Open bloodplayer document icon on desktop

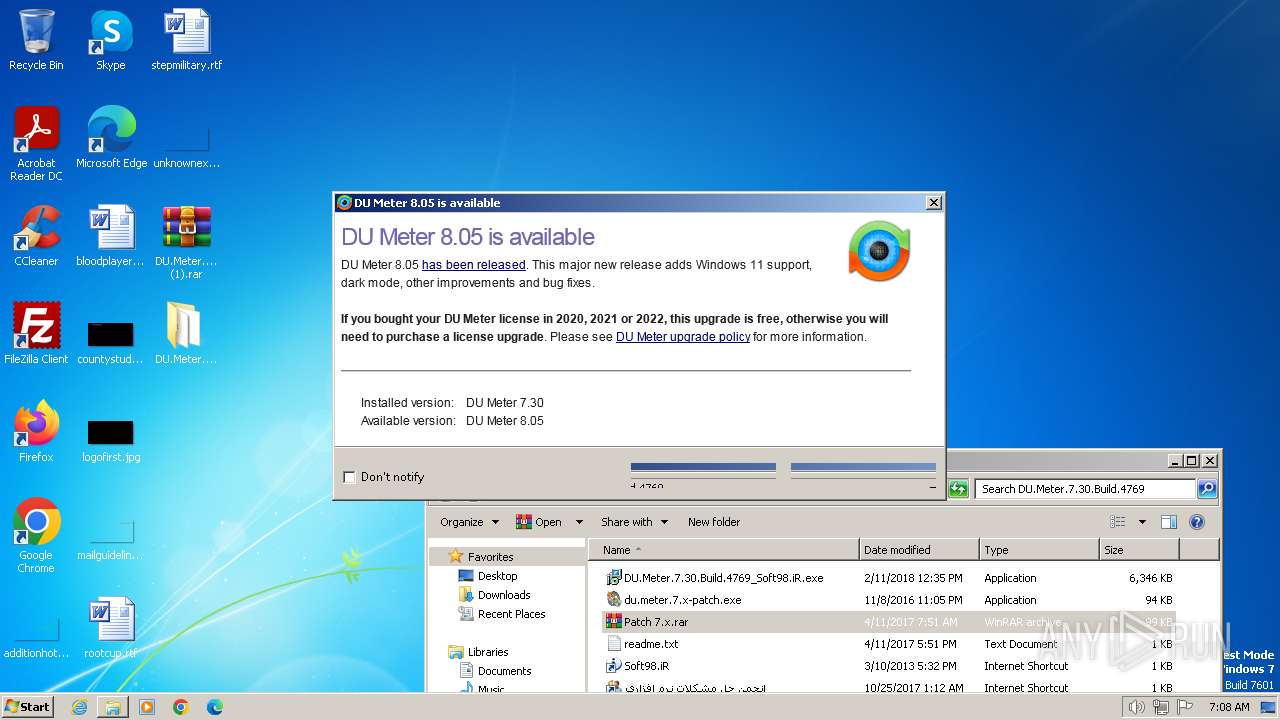tap(110, 236)
